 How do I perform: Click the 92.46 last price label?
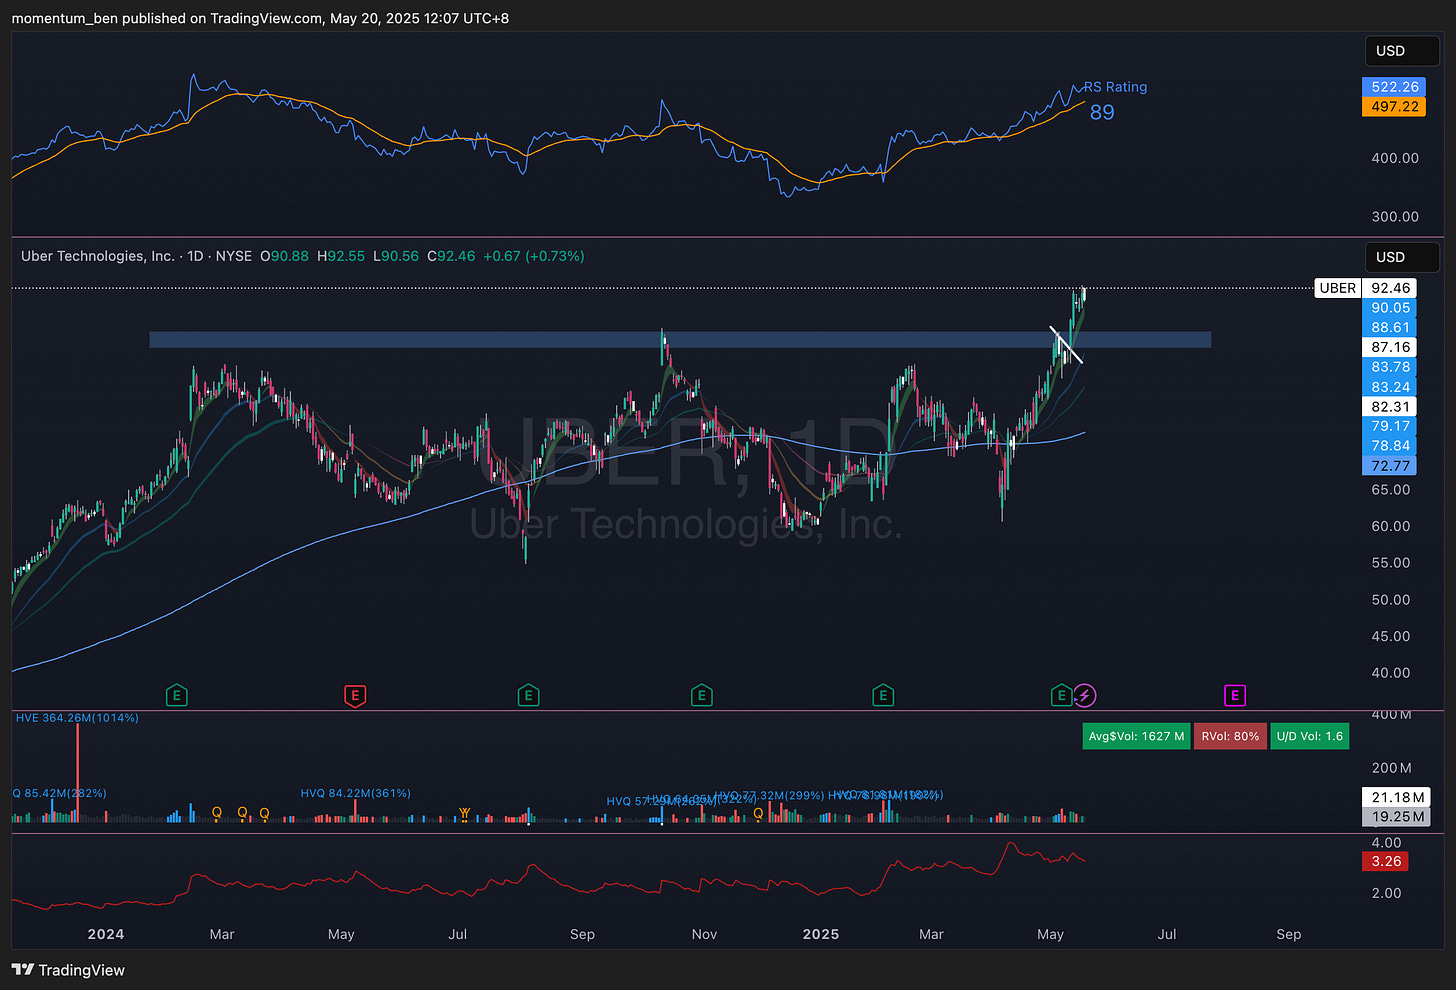1390,288
